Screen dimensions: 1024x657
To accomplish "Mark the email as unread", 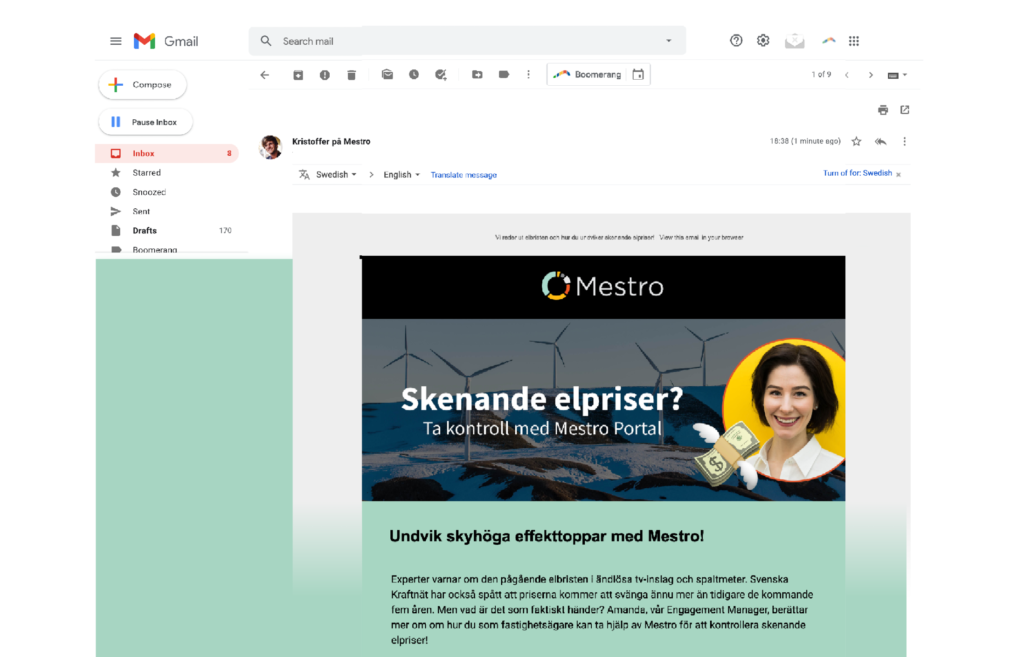I will point(387,74).
